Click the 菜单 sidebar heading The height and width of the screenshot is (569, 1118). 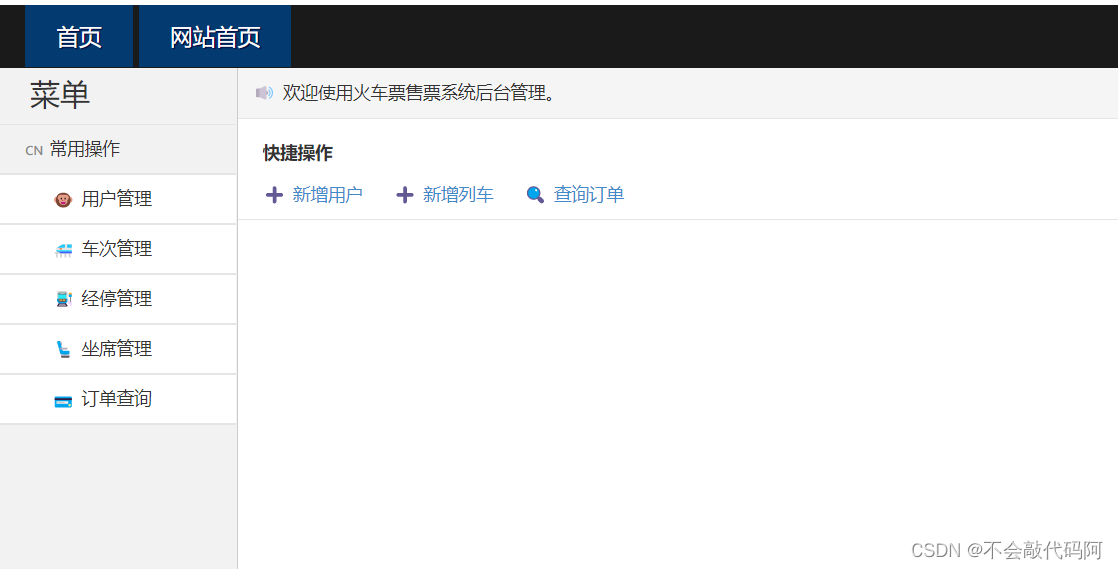(60, 95)
